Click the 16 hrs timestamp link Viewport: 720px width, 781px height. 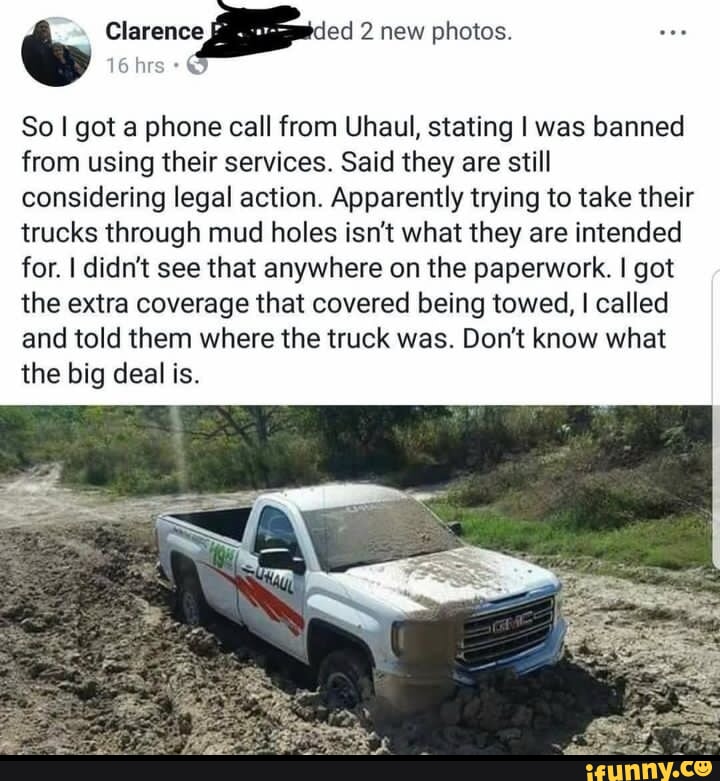135,65
